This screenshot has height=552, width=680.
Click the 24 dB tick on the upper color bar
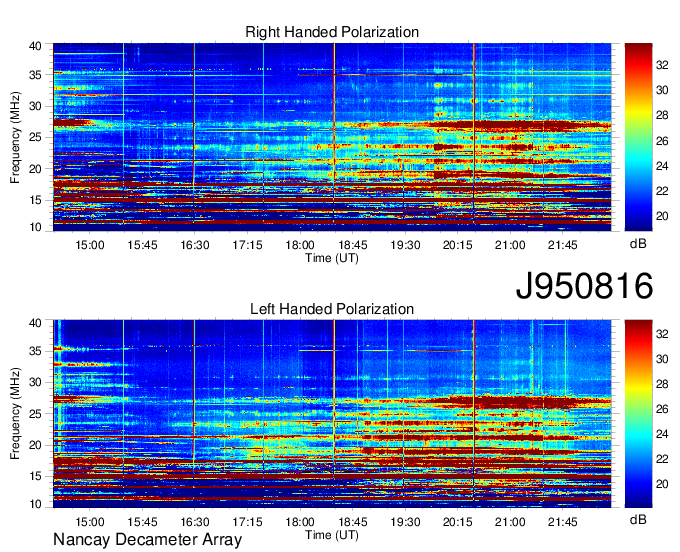pyautogui.click(x=662, y=166)
